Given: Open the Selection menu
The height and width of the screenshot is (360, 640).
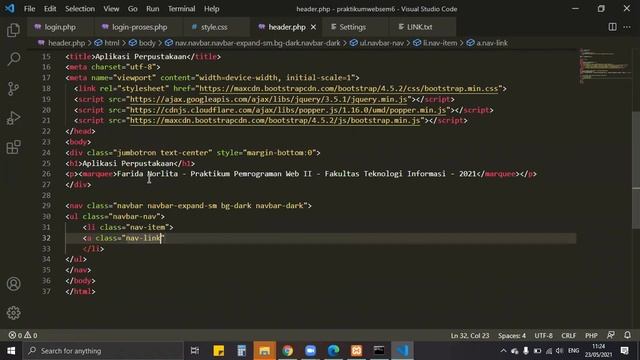Looking at the screenshot, I should (80, 9).
